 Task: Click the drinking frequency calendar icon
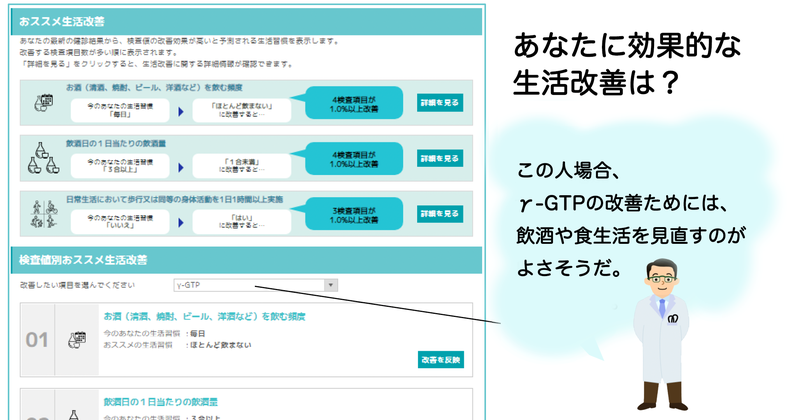[x=43, y=102]
